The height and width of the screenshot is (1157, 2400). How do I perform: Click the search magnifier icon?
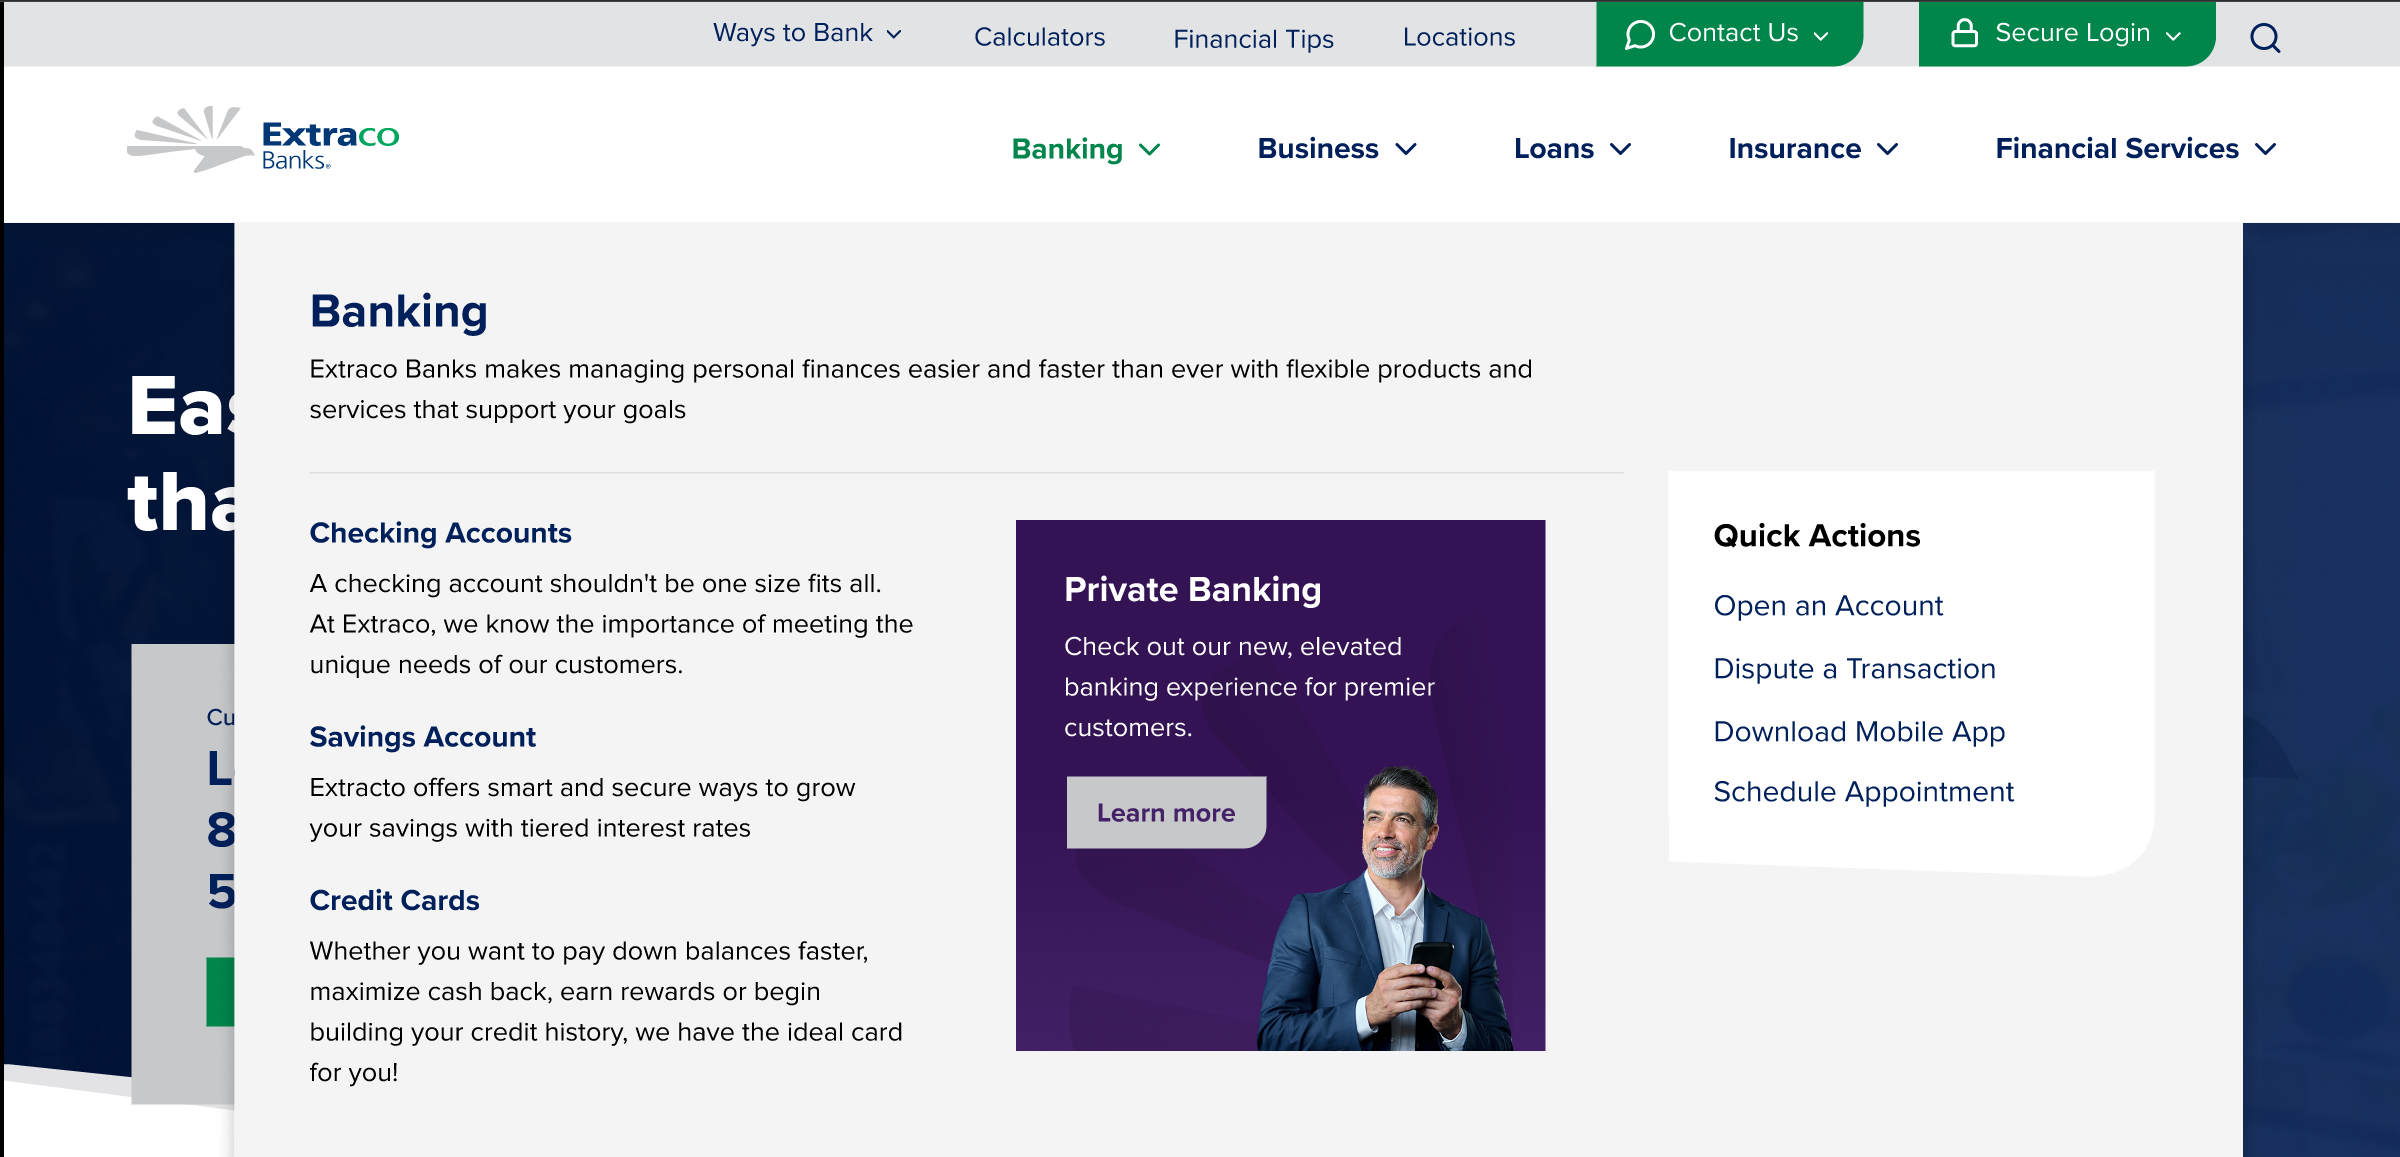(x=2265, y=38)
